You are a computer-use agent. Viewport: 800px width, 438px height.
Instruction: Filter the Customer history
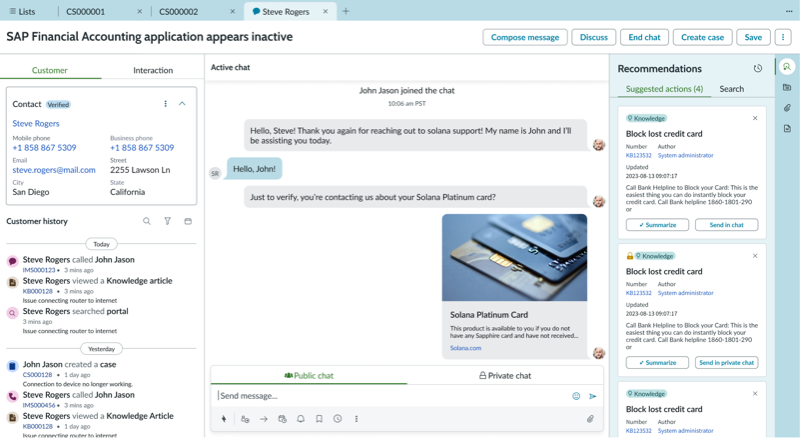(167, 221)
